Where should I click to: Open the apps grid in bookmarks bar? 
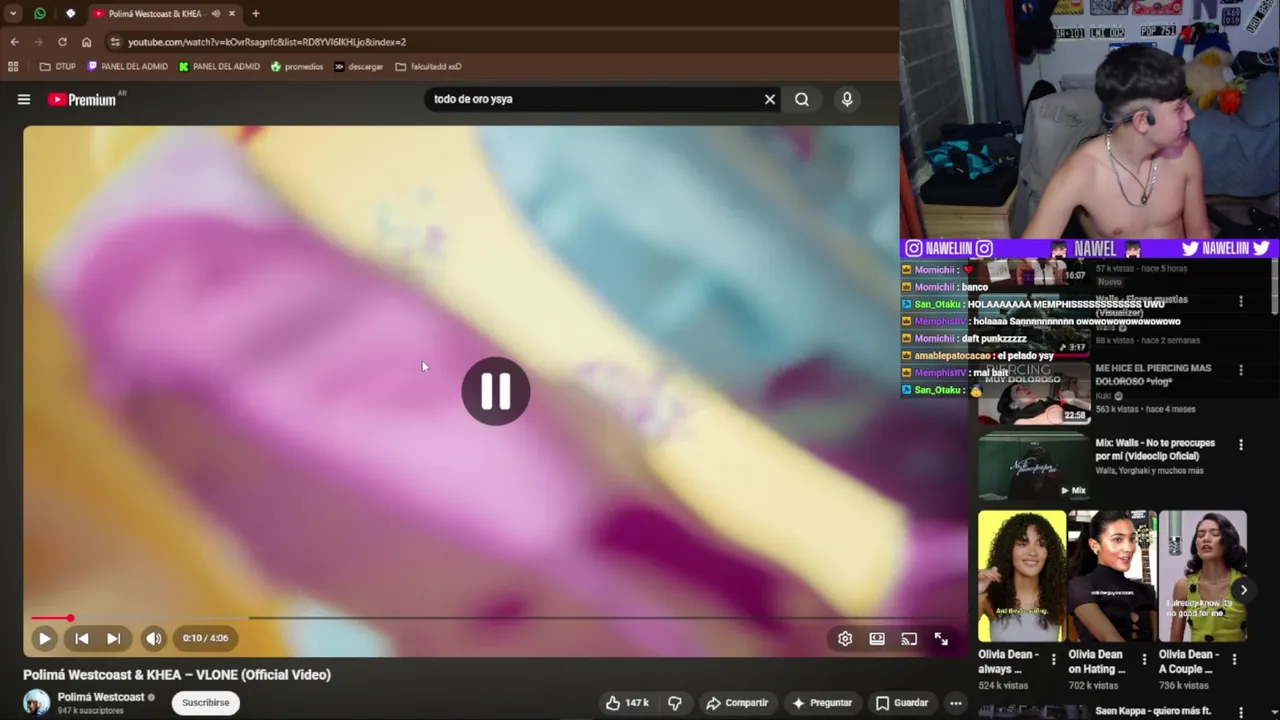13,67
